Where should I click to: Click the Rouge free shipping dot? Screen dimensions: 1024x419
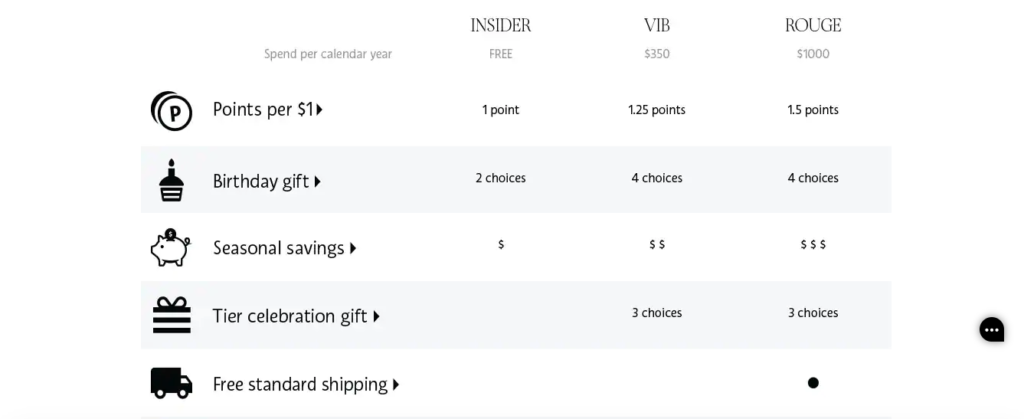click(813, 383)
